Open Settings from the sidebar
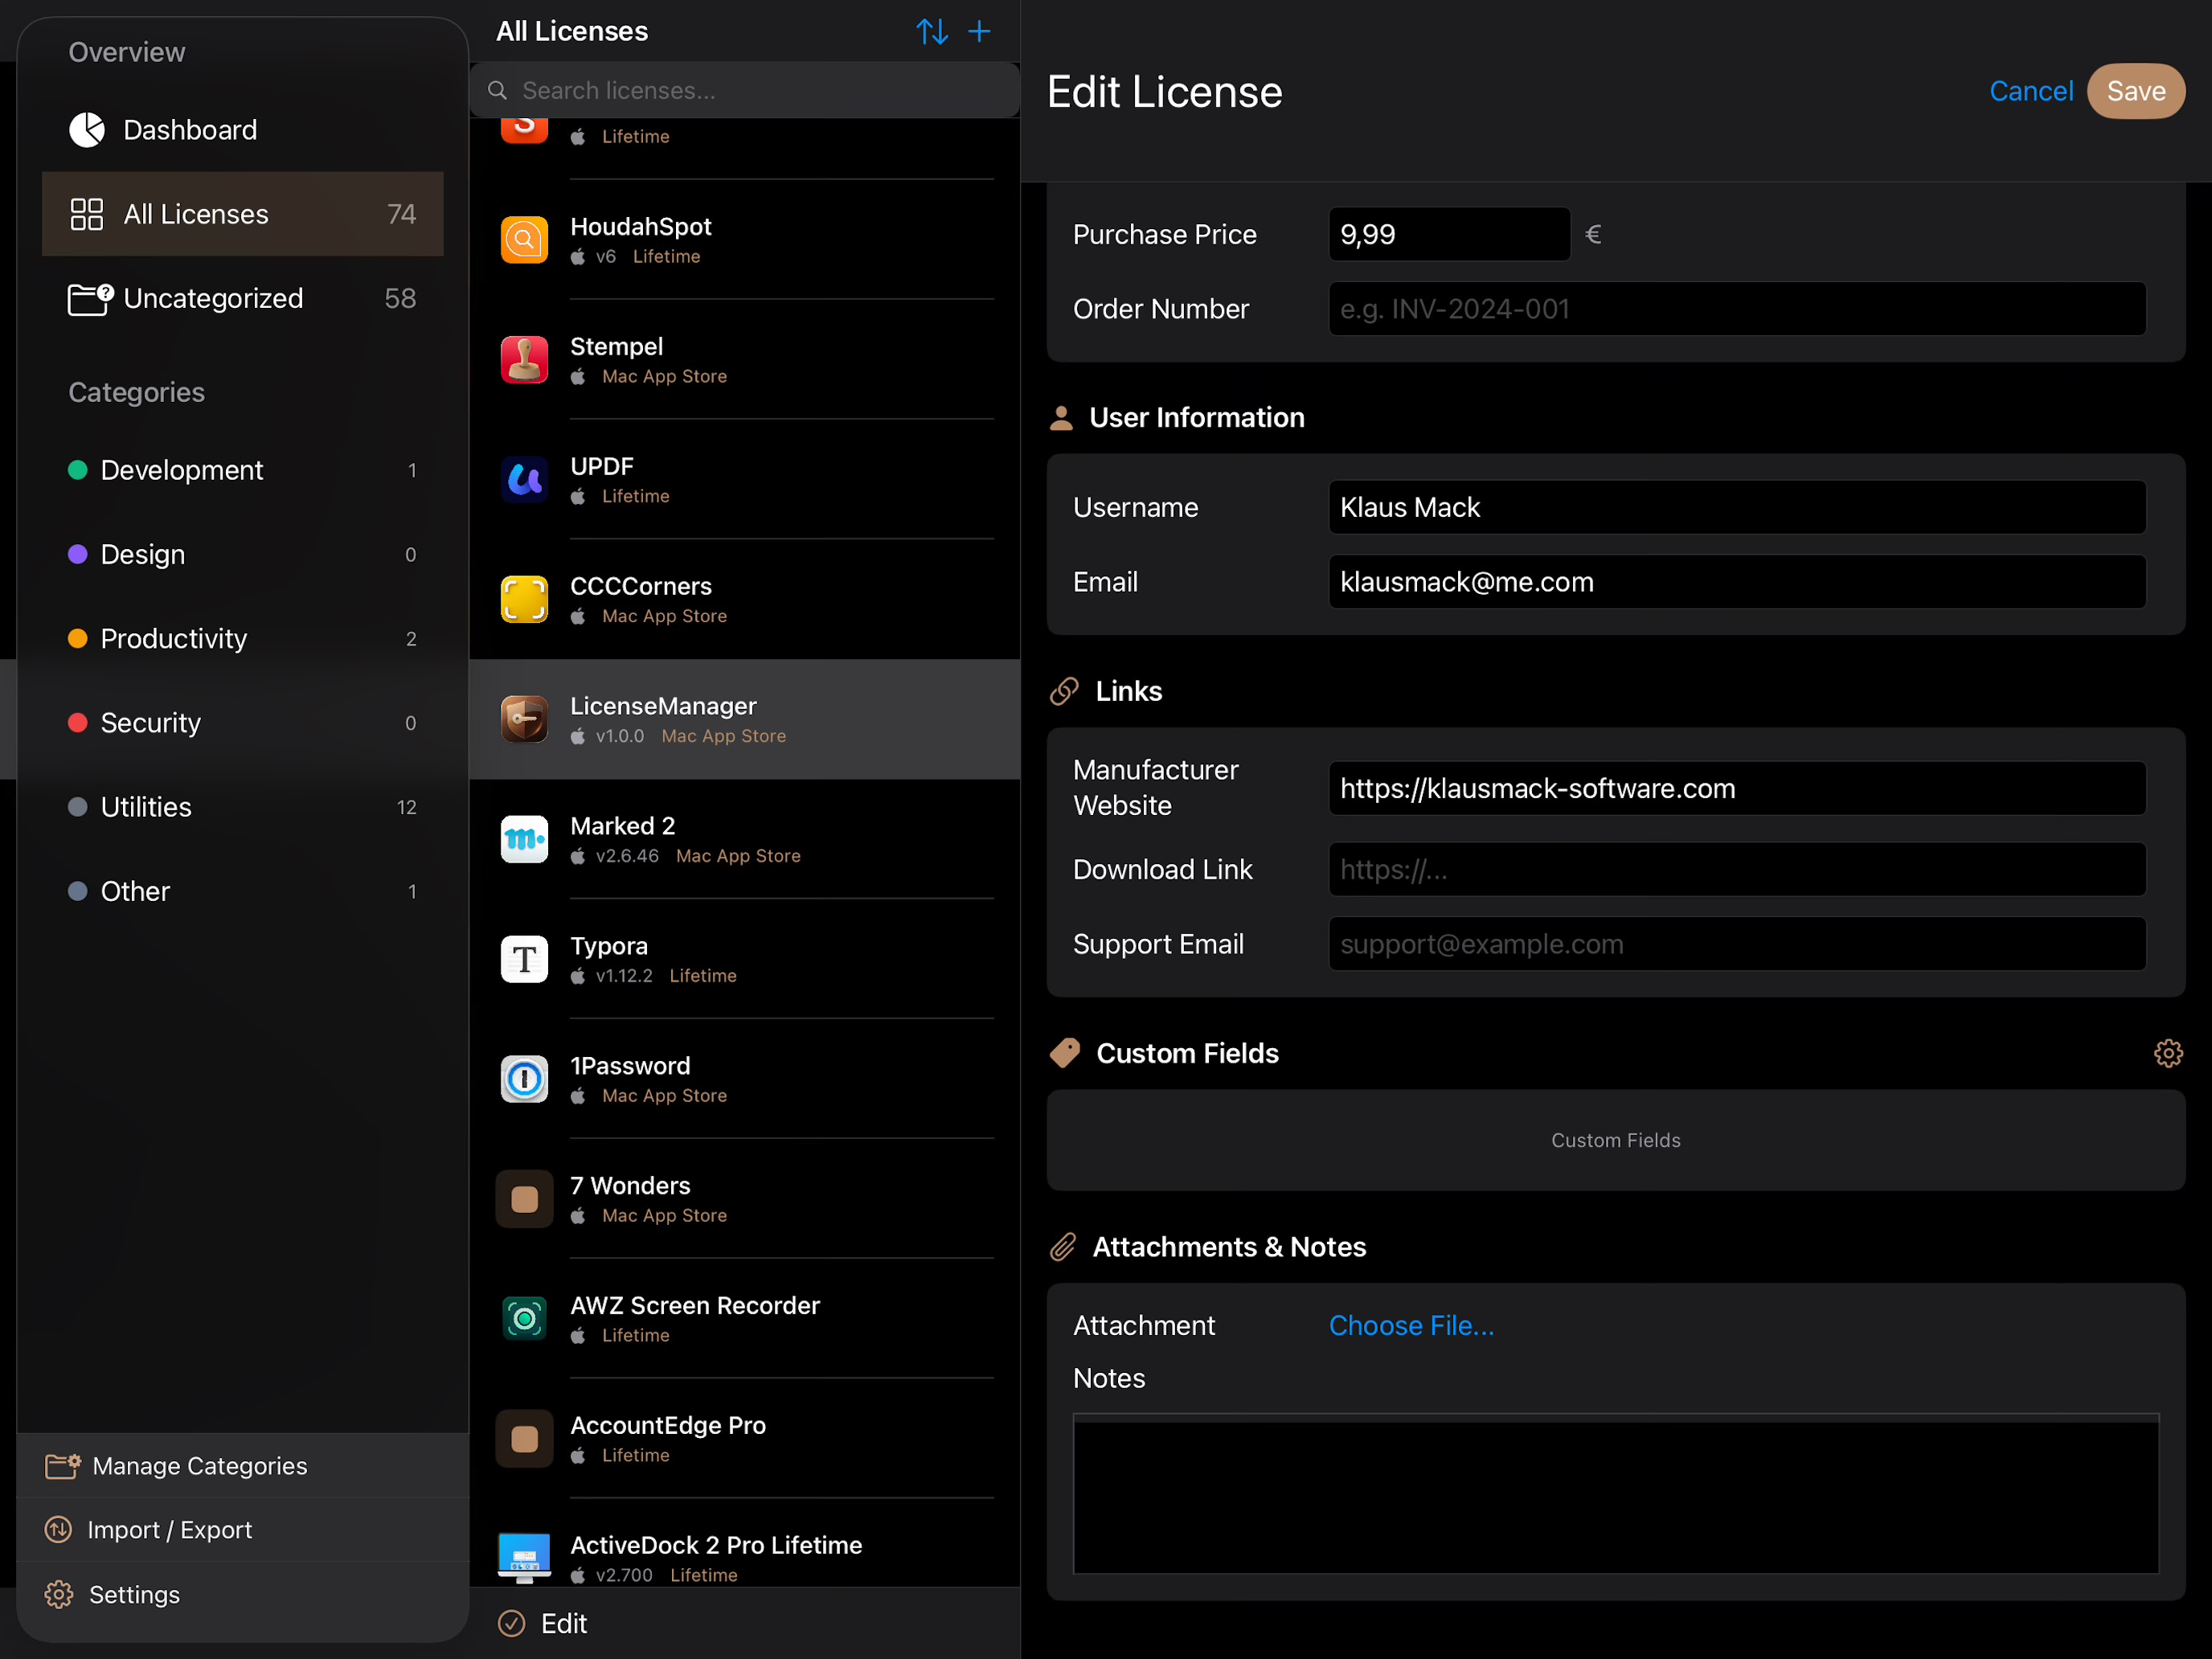 pos(243,1594)
